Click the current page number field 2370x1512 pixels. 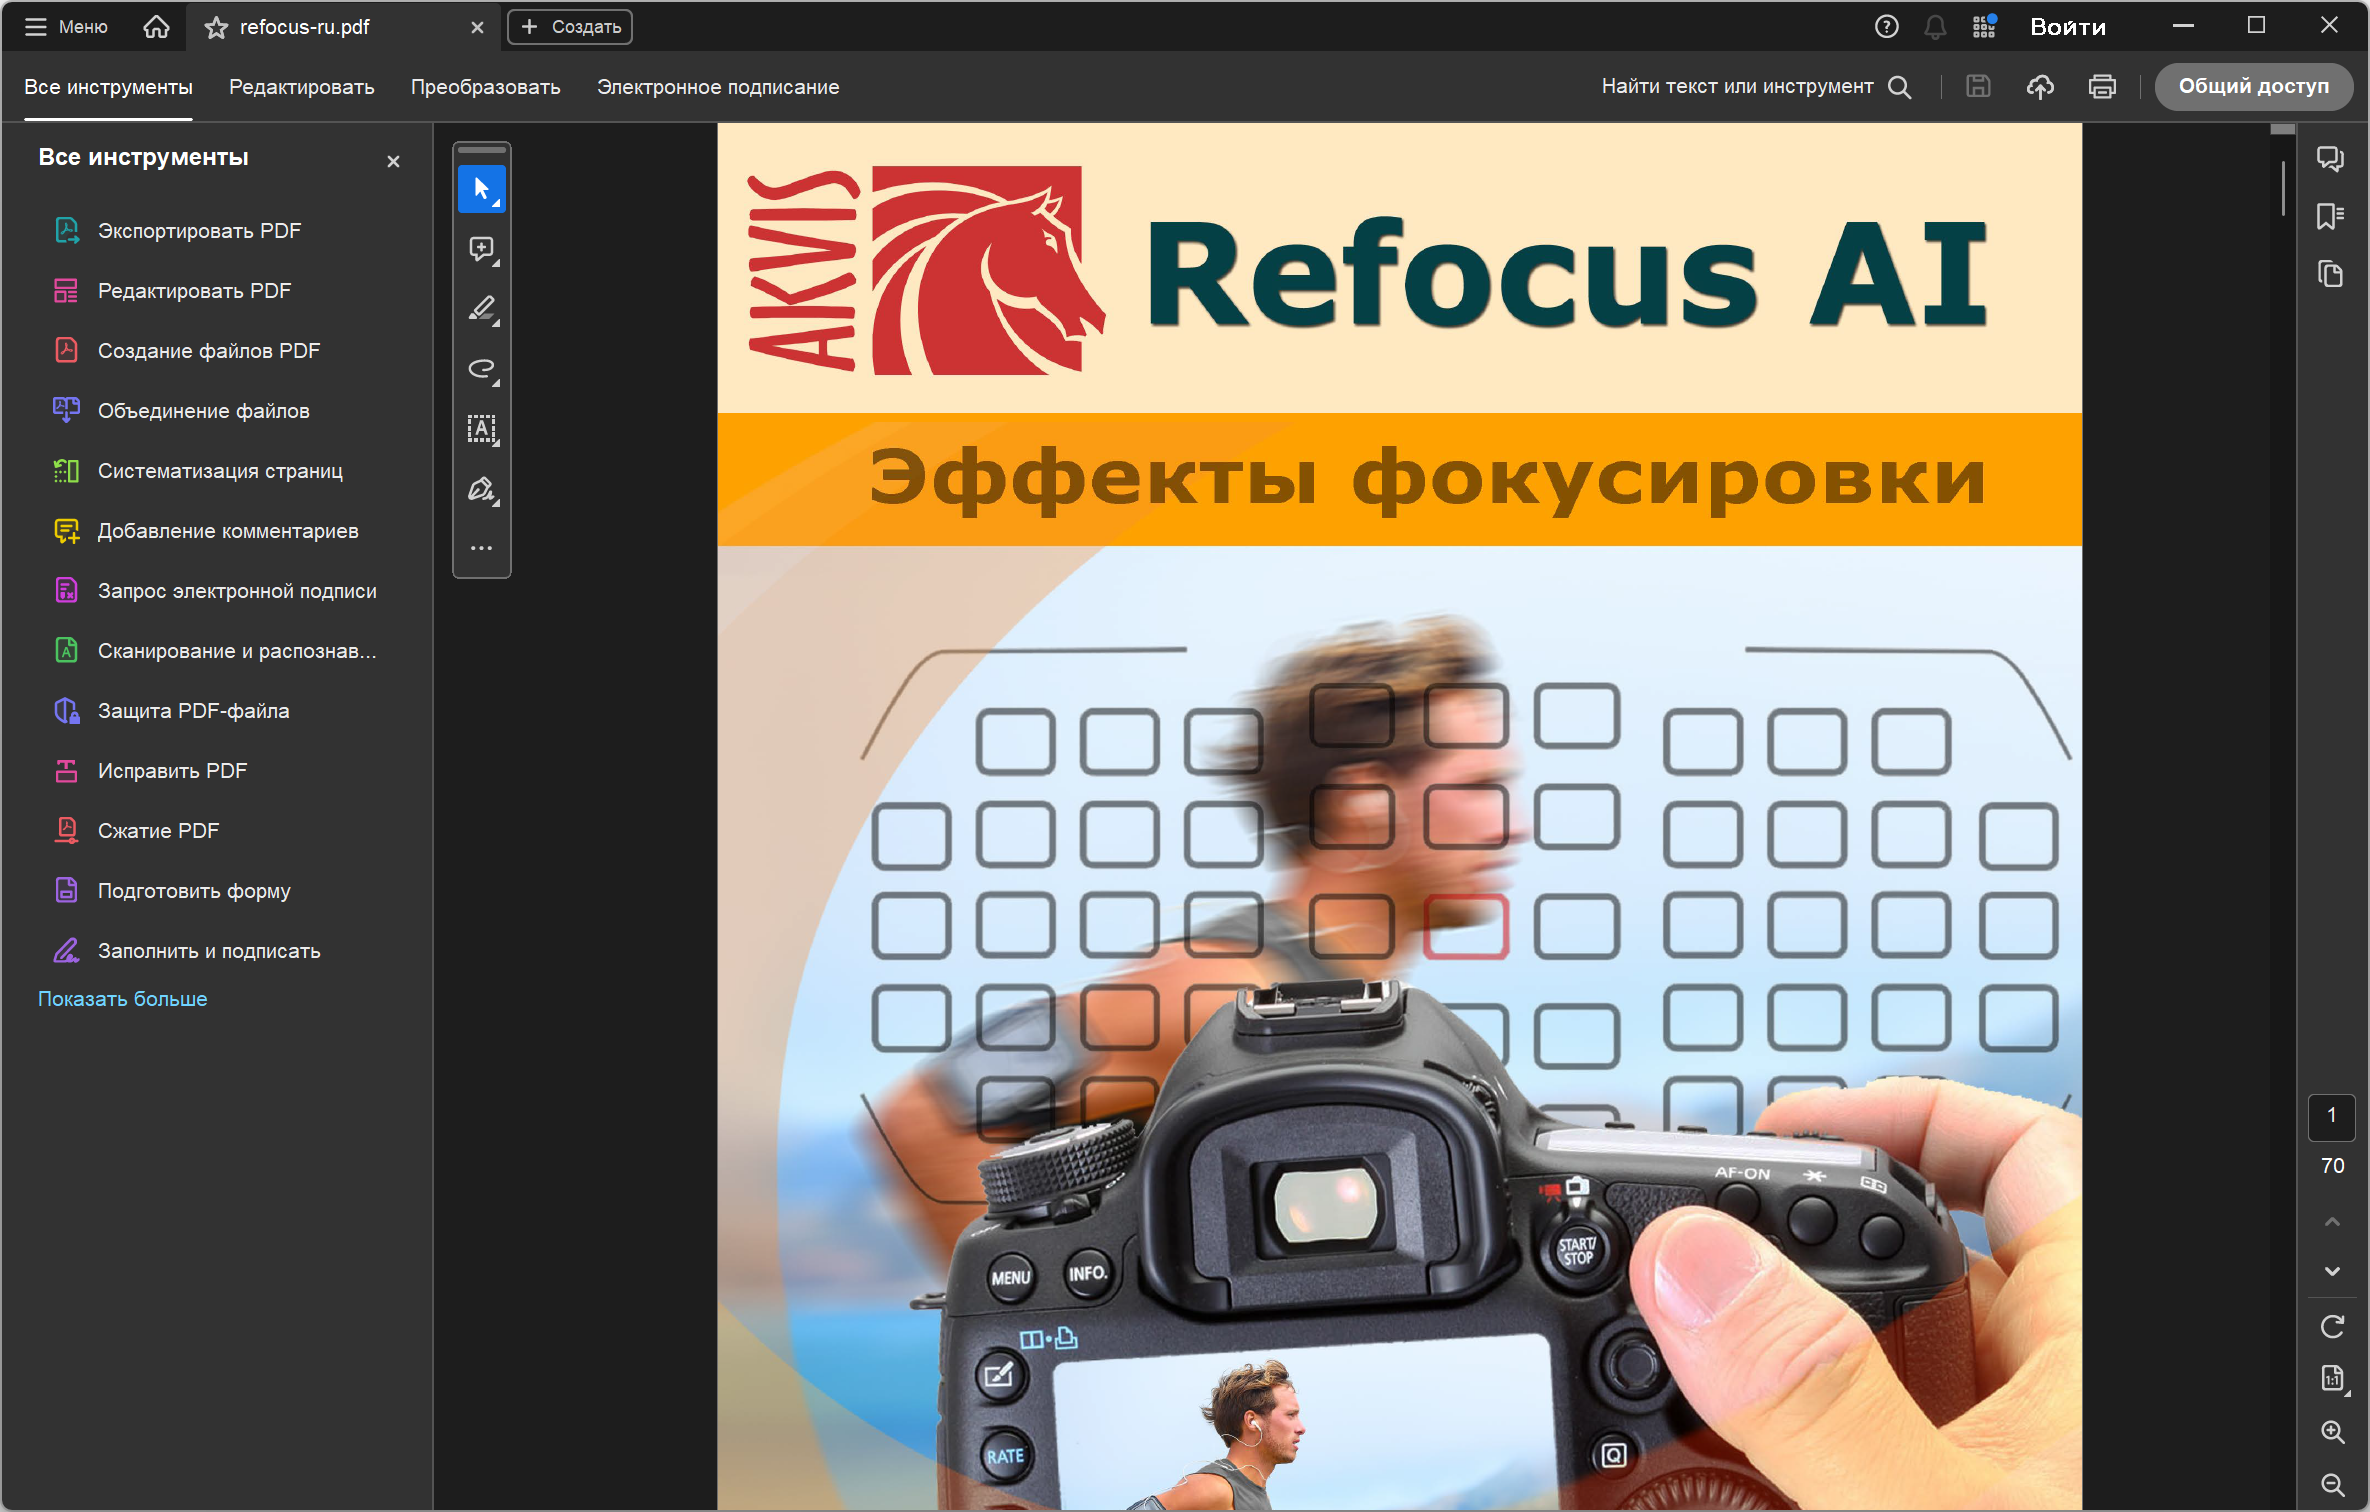tap(2331, 1116)
